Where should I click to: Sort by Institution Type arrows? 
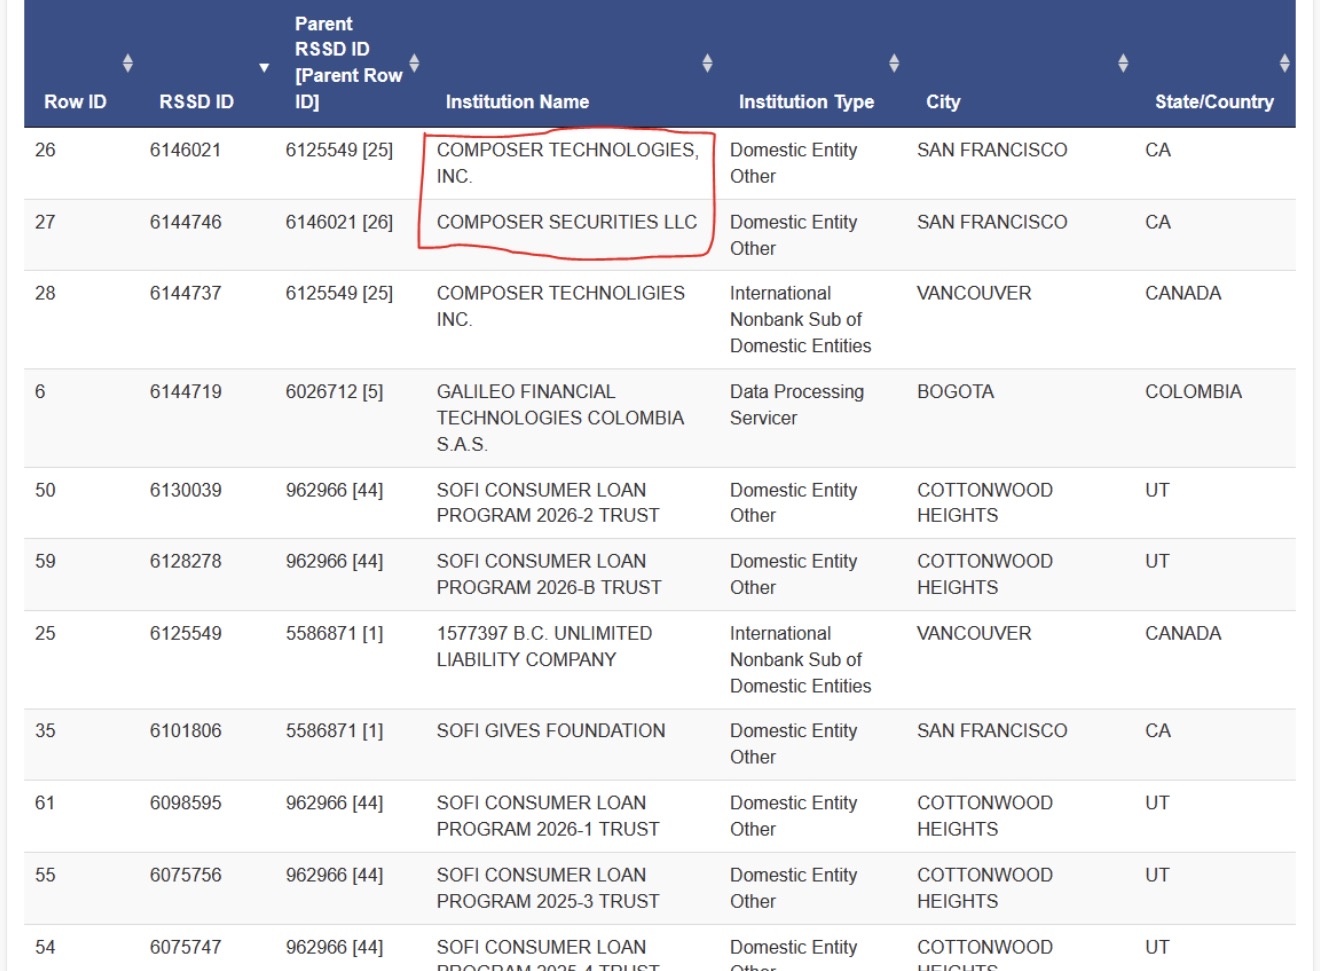pos(894,64)
